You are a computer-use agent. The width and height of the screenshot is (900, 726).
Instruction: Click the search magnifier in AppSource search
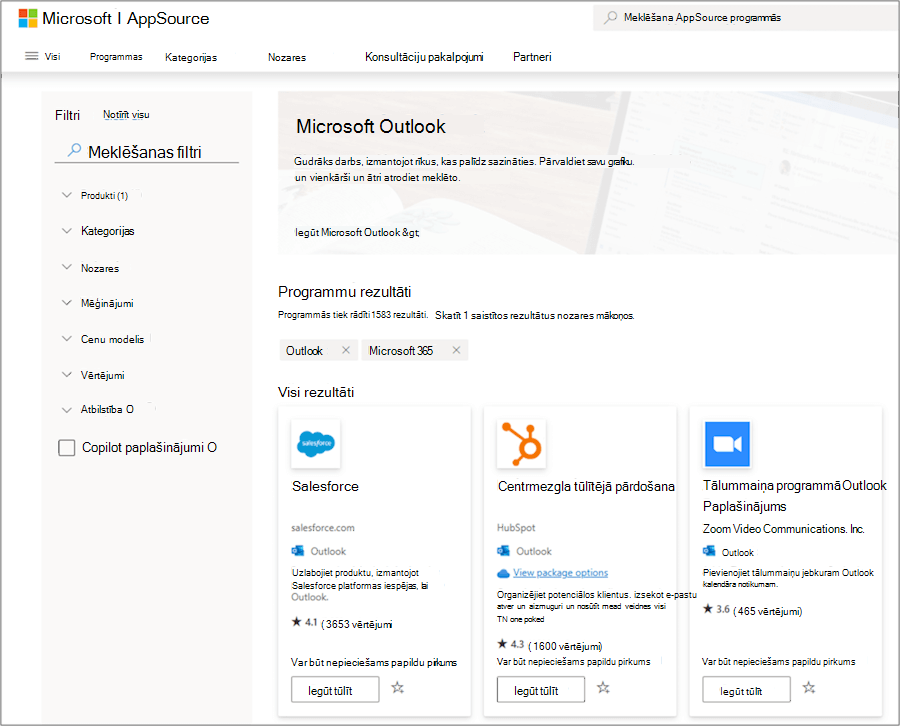(611, 17)
